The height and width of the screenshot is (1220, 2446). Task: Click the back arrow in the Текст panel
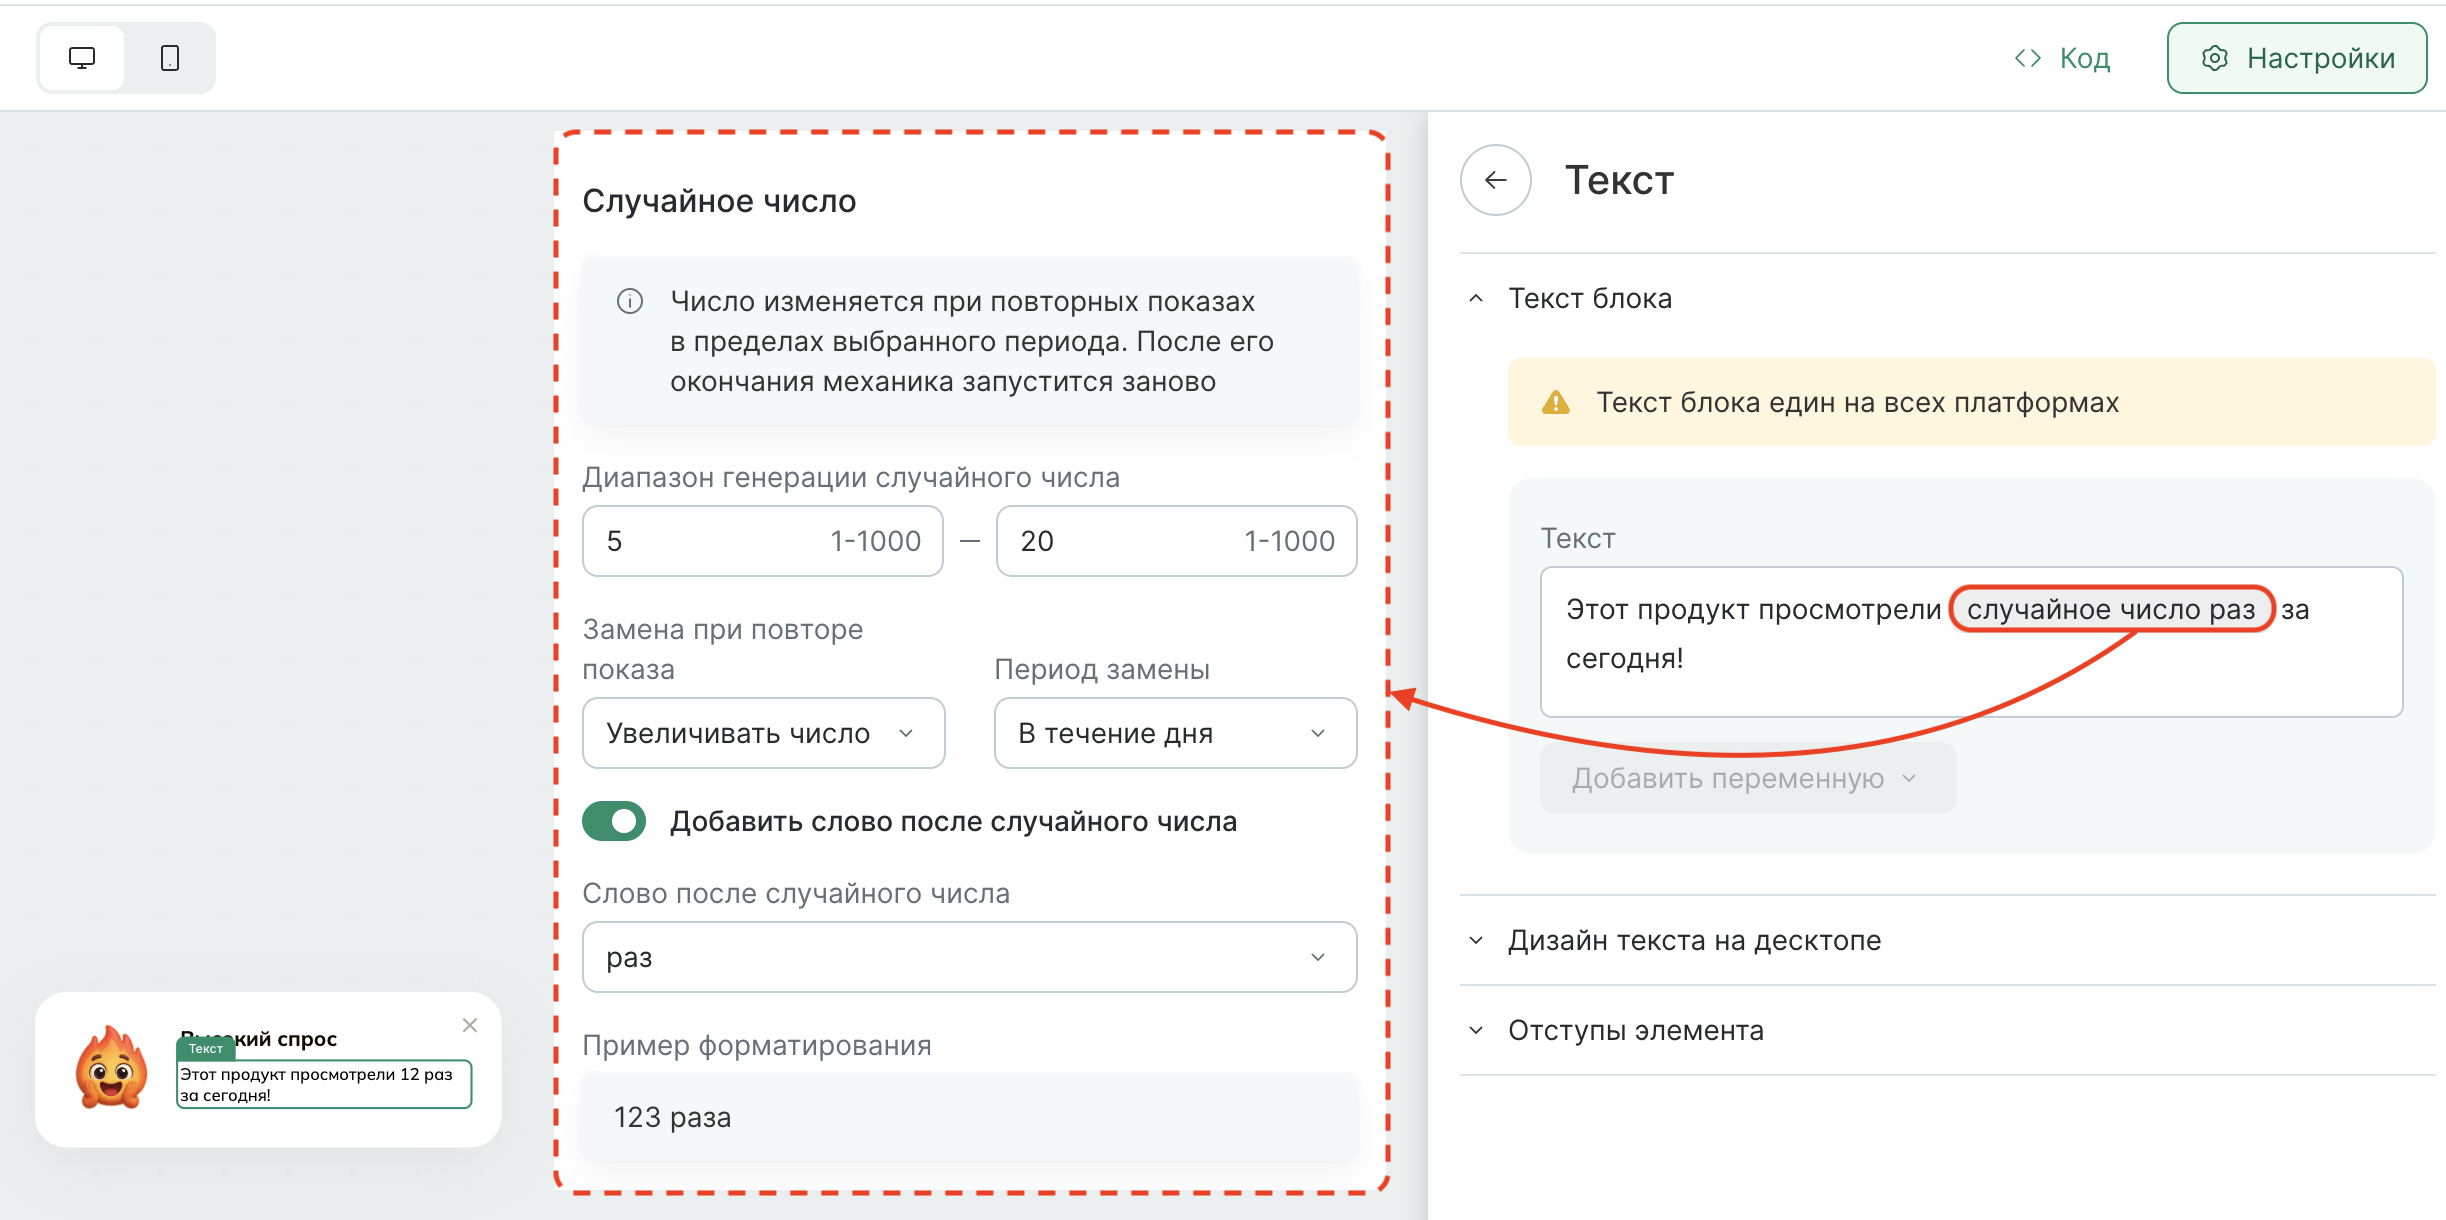pos(1494,180)
